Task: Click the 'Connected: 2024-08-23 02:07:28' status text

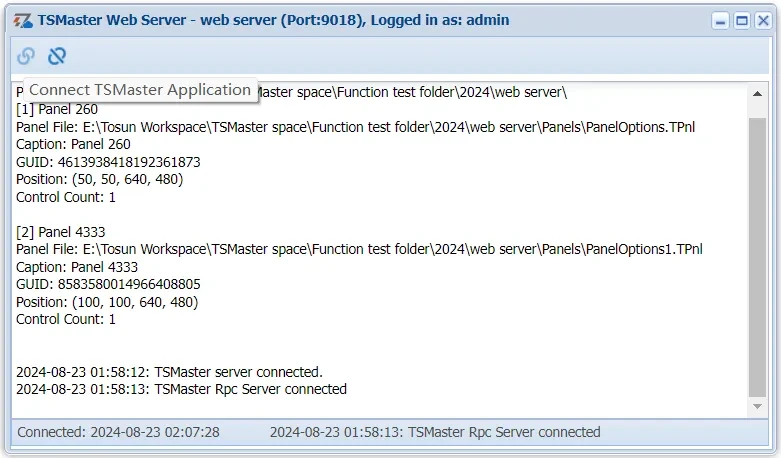Action: pyautogui.click(x=118, y=432)
